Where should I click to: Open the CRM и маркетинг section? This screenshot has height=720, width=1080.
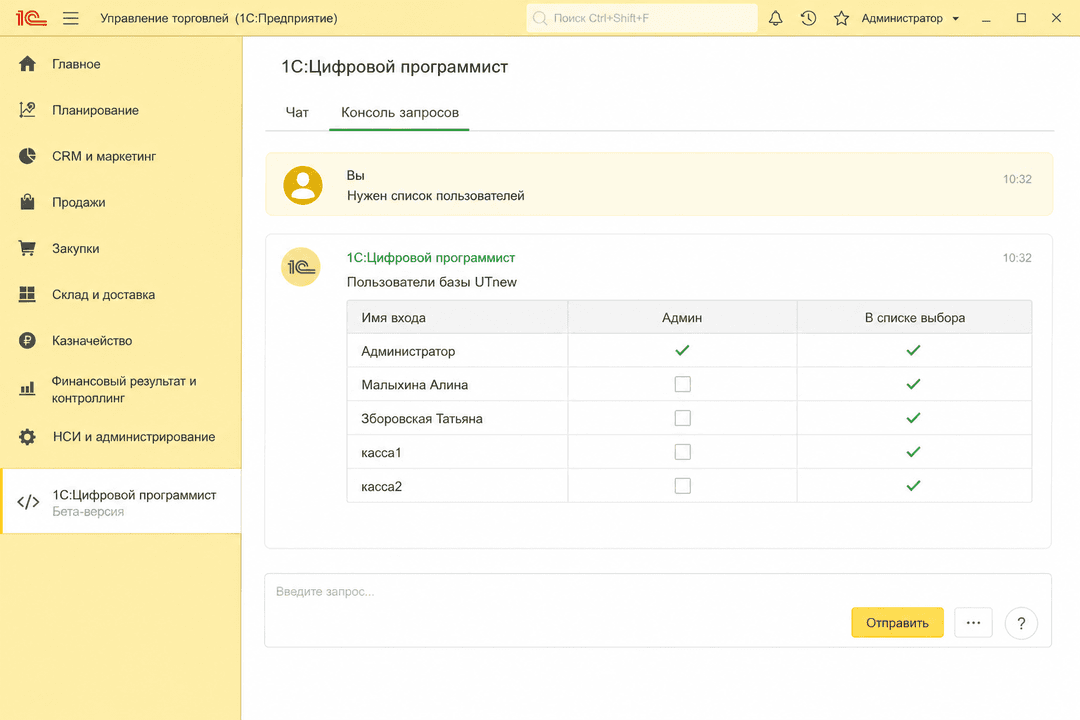pyautogui.click(x=104, y=156)
